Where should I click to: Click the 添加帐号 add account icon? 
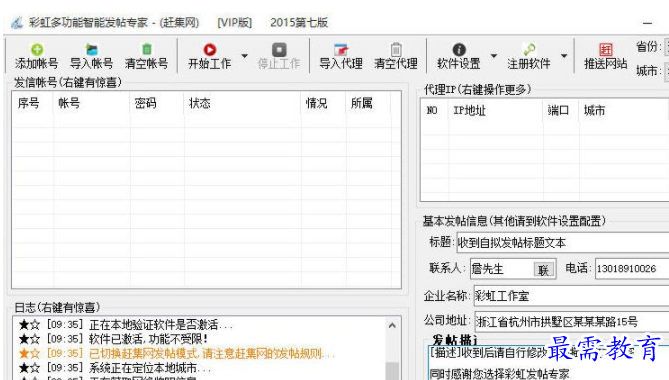point(37,49)
